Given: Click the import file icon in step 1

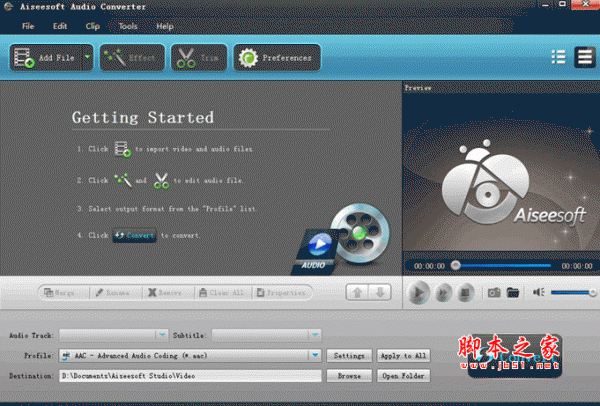Looking at the screenshot, I should [x=122, y=149].
